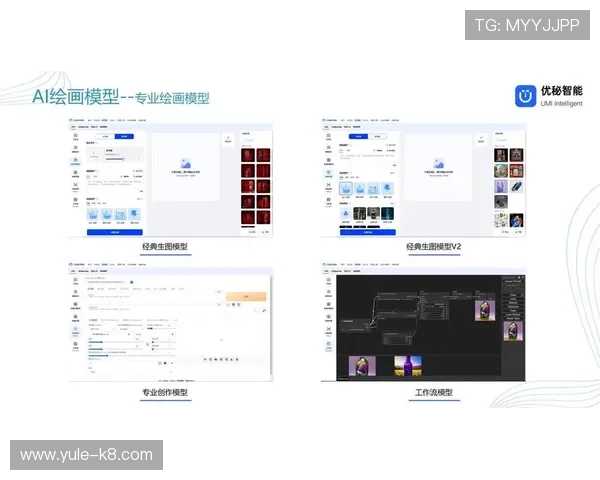Viewport: 600px width, 480px height.
Task: Click the image placeholder icon in 经典生图模型V2 canvas
Action: (437, 162)
